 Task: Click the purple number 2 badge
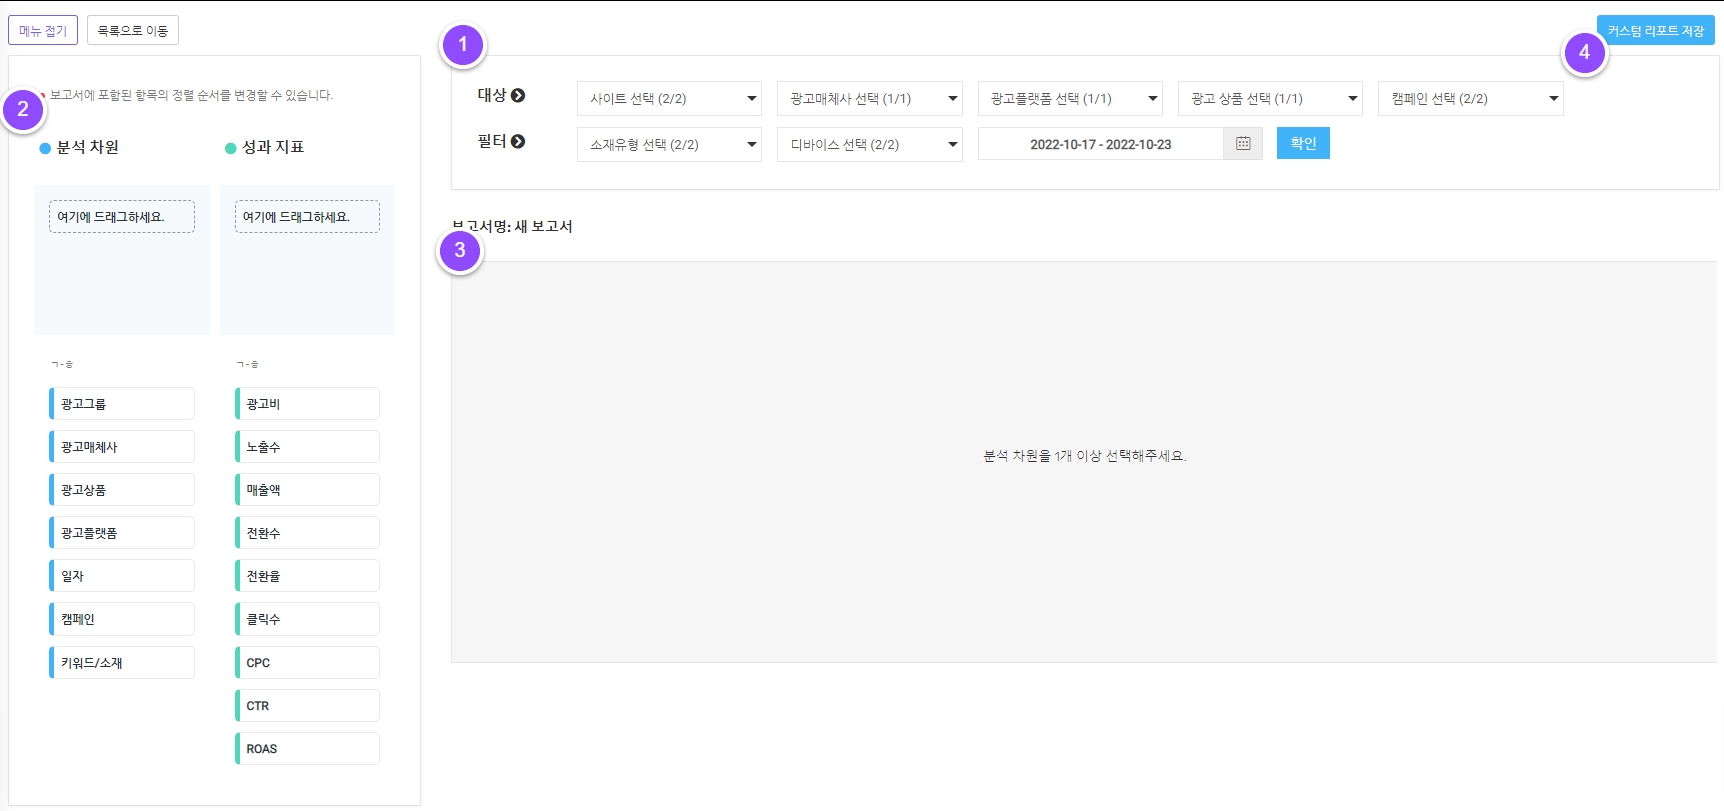(x=23, y=110)
